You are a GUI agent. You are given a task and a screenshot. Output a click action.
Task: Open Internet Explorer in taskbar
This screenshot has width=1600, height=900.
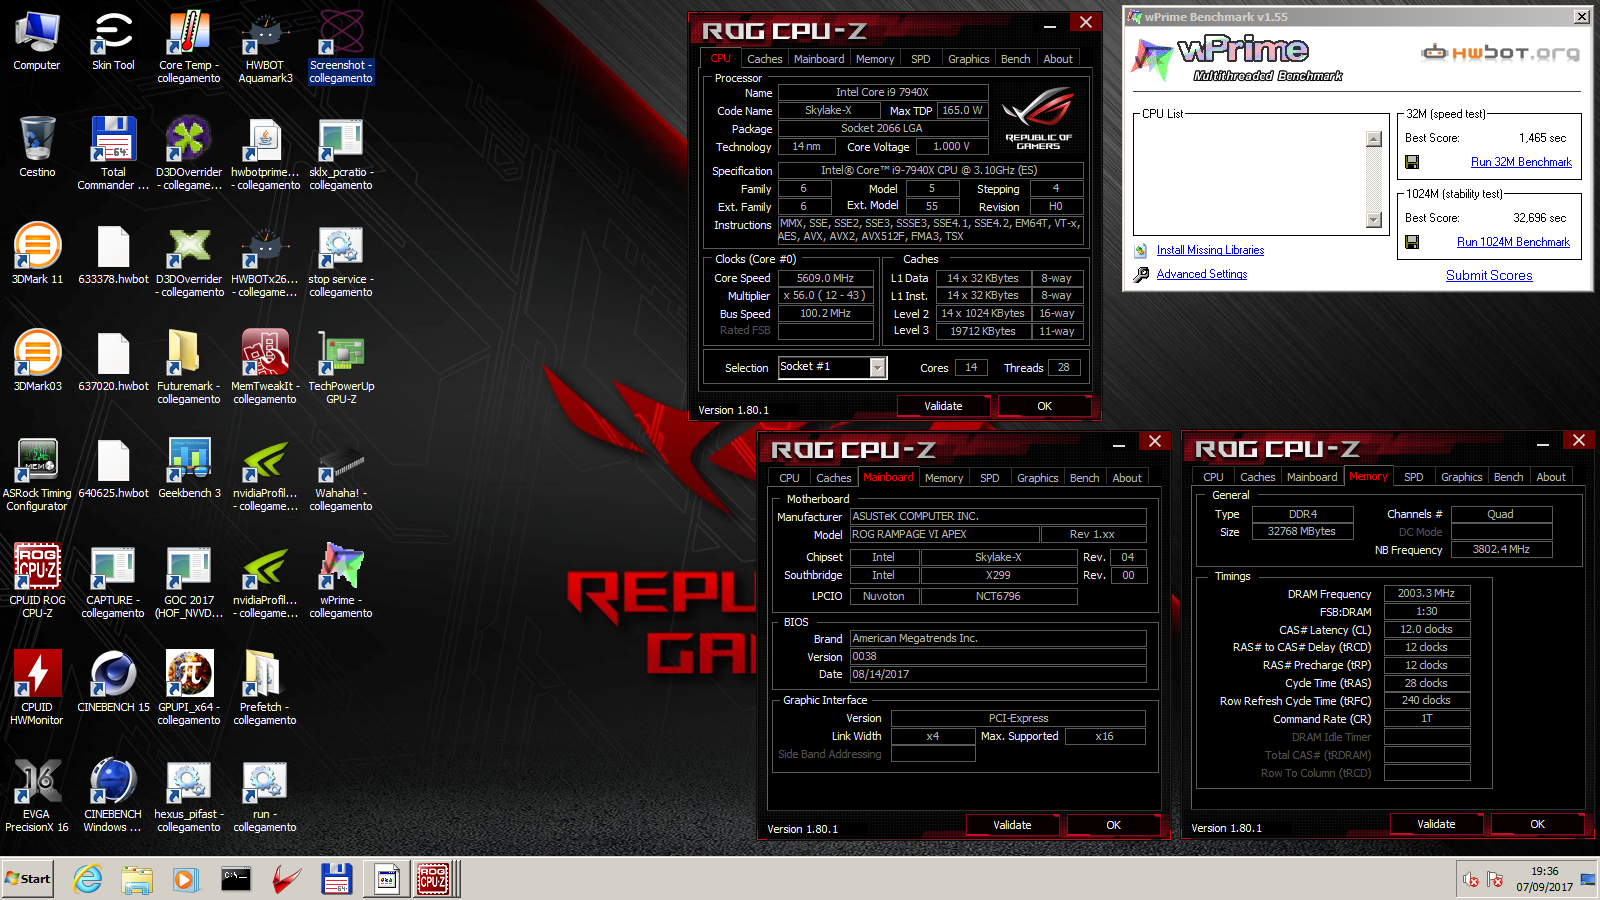pos(88,879)
